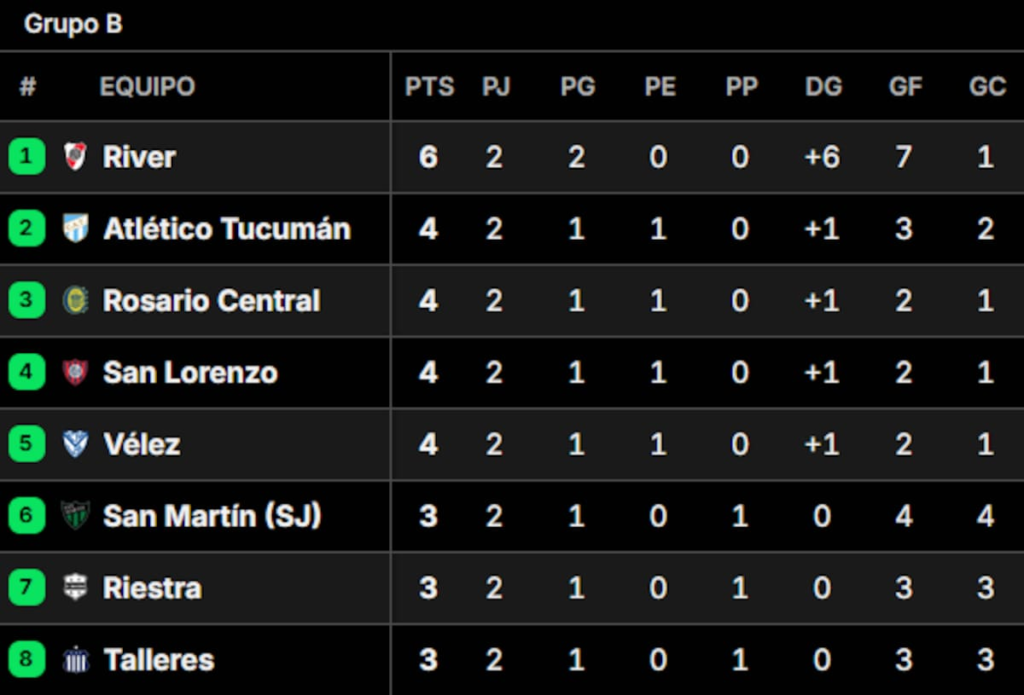
Task: Click the Riestra club crest
Action: 75,588
